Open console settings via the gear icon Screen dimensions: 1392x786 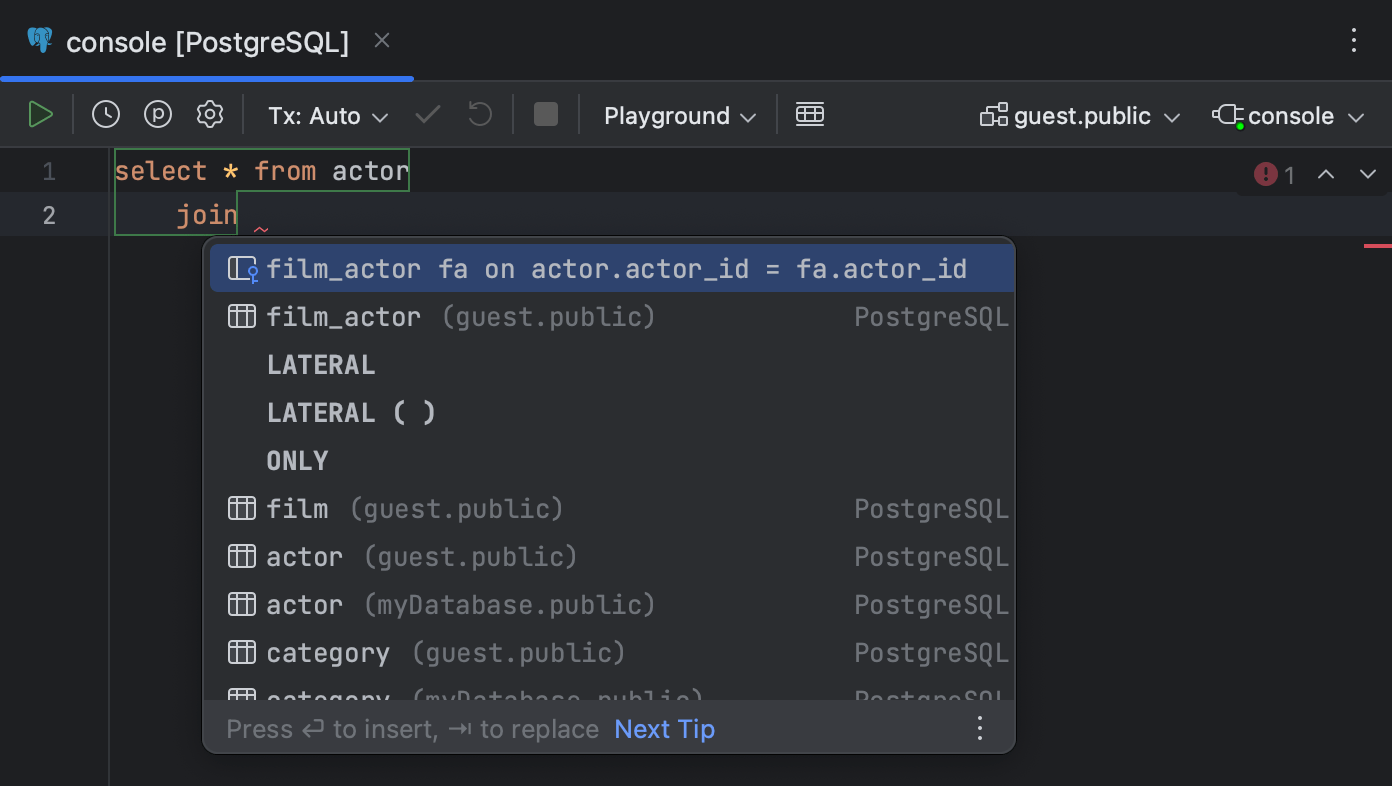pos(210,114)
